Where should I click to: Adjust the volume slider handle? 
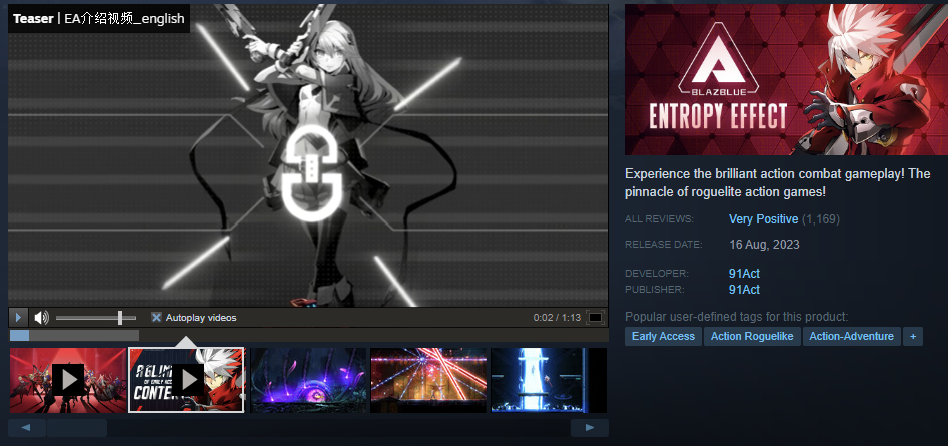[x=120, y=317]
